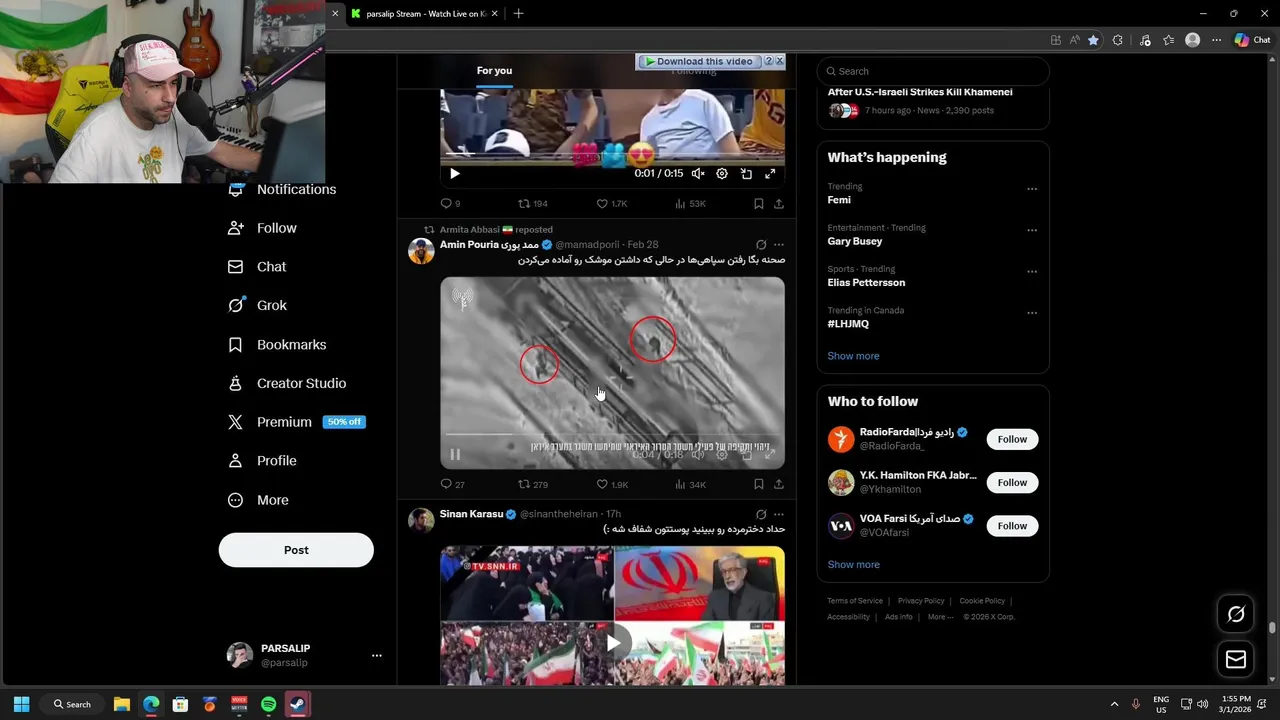Viewport: 1280px width, 720px height.
Task: Follow RadioFarda account
Action: click(x=1012, y=439)
